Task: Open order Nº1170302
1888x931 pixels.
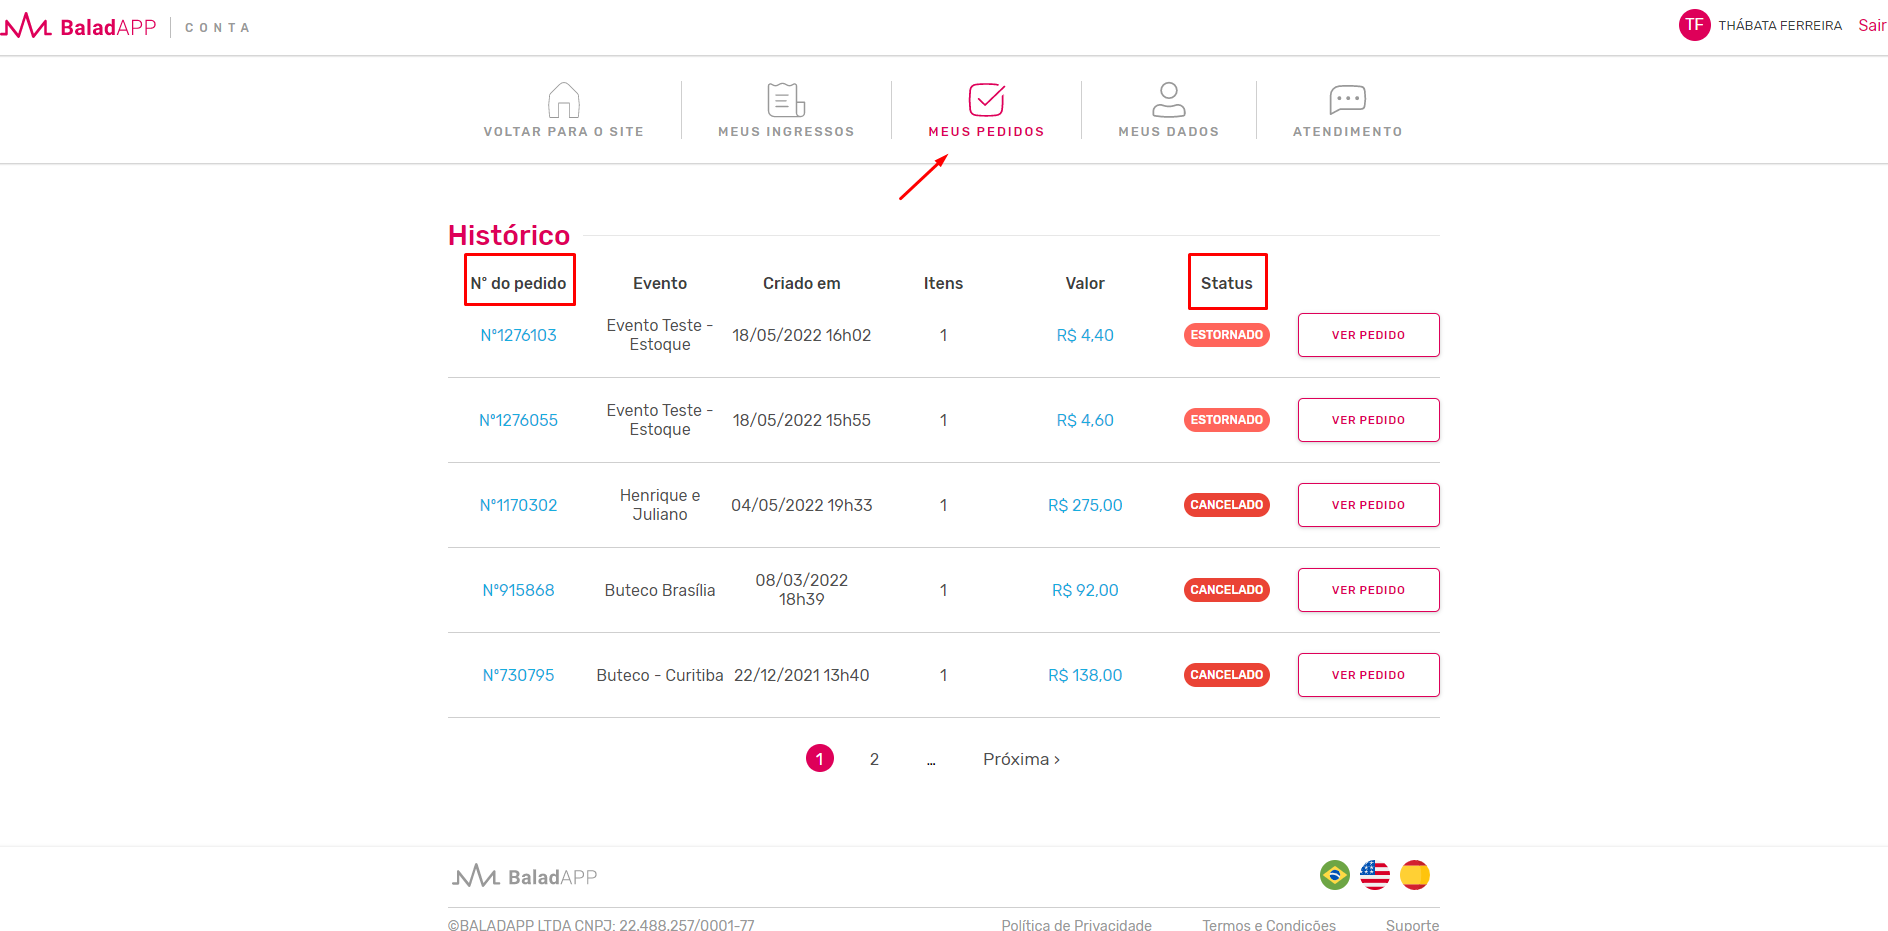Action: (518, 505)
